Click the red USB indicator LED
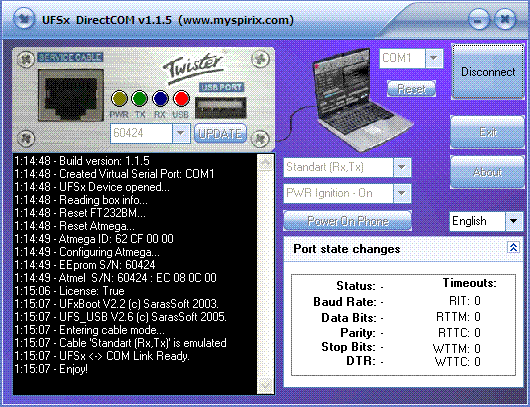 point(181,99)
